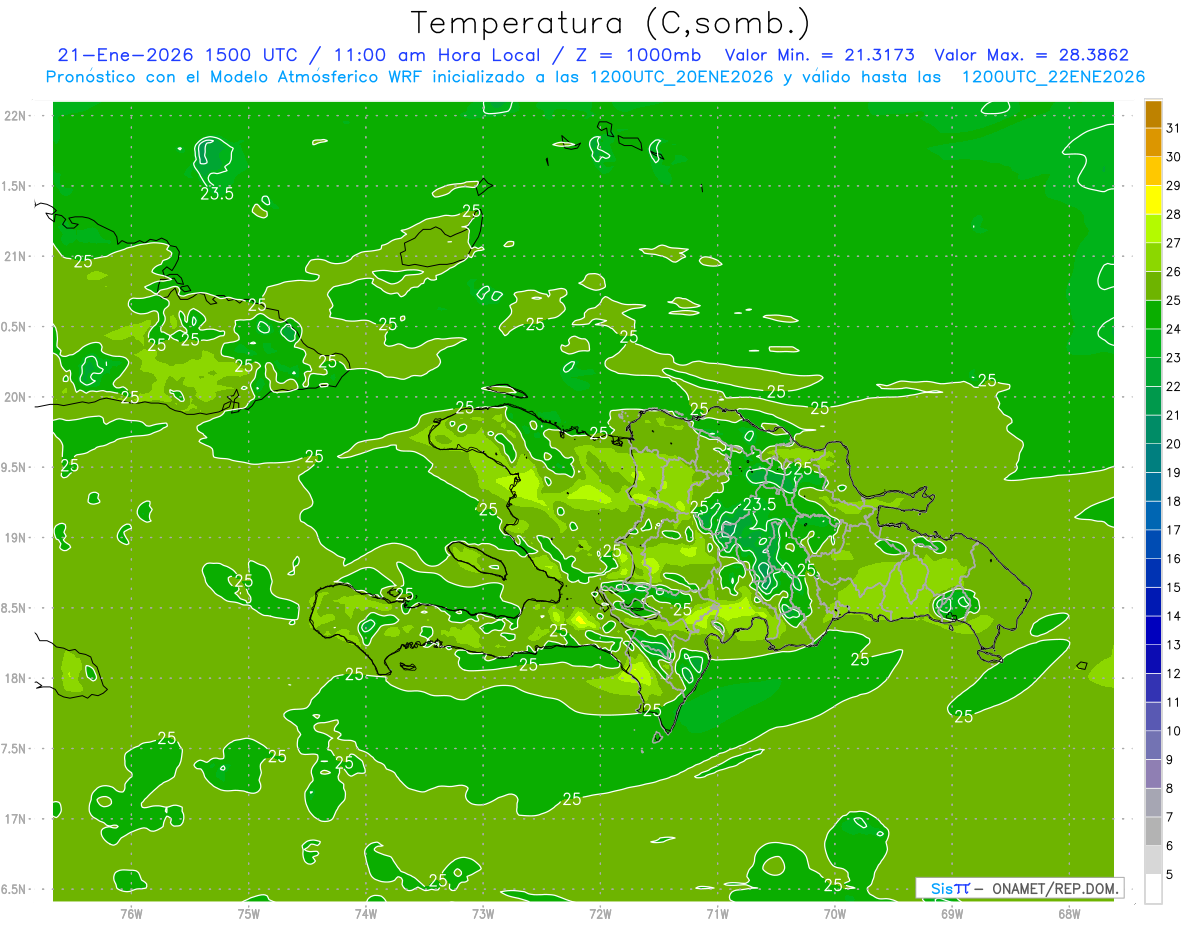Click the '76W' longitude axis label
This screenshot has height=927, width=1200.
(x=131, y=913)
